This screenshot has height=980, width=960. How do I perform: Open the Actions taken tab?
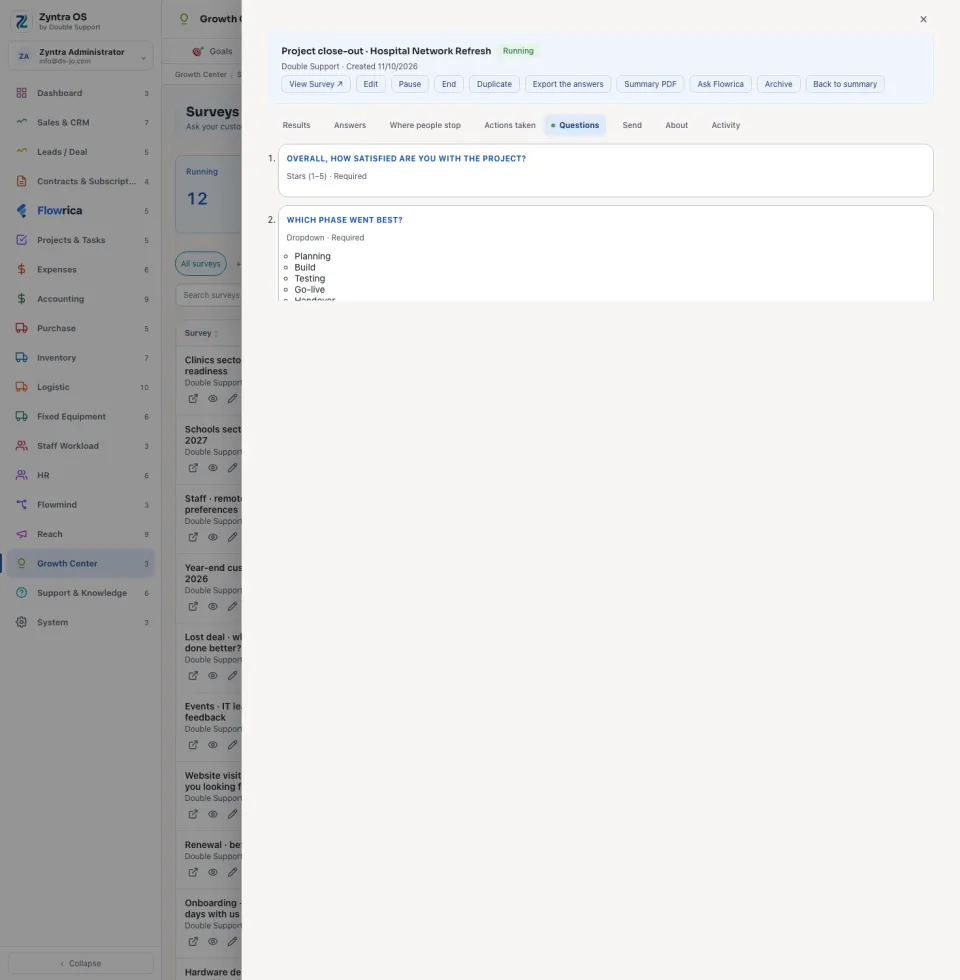(x=510, y=125)
